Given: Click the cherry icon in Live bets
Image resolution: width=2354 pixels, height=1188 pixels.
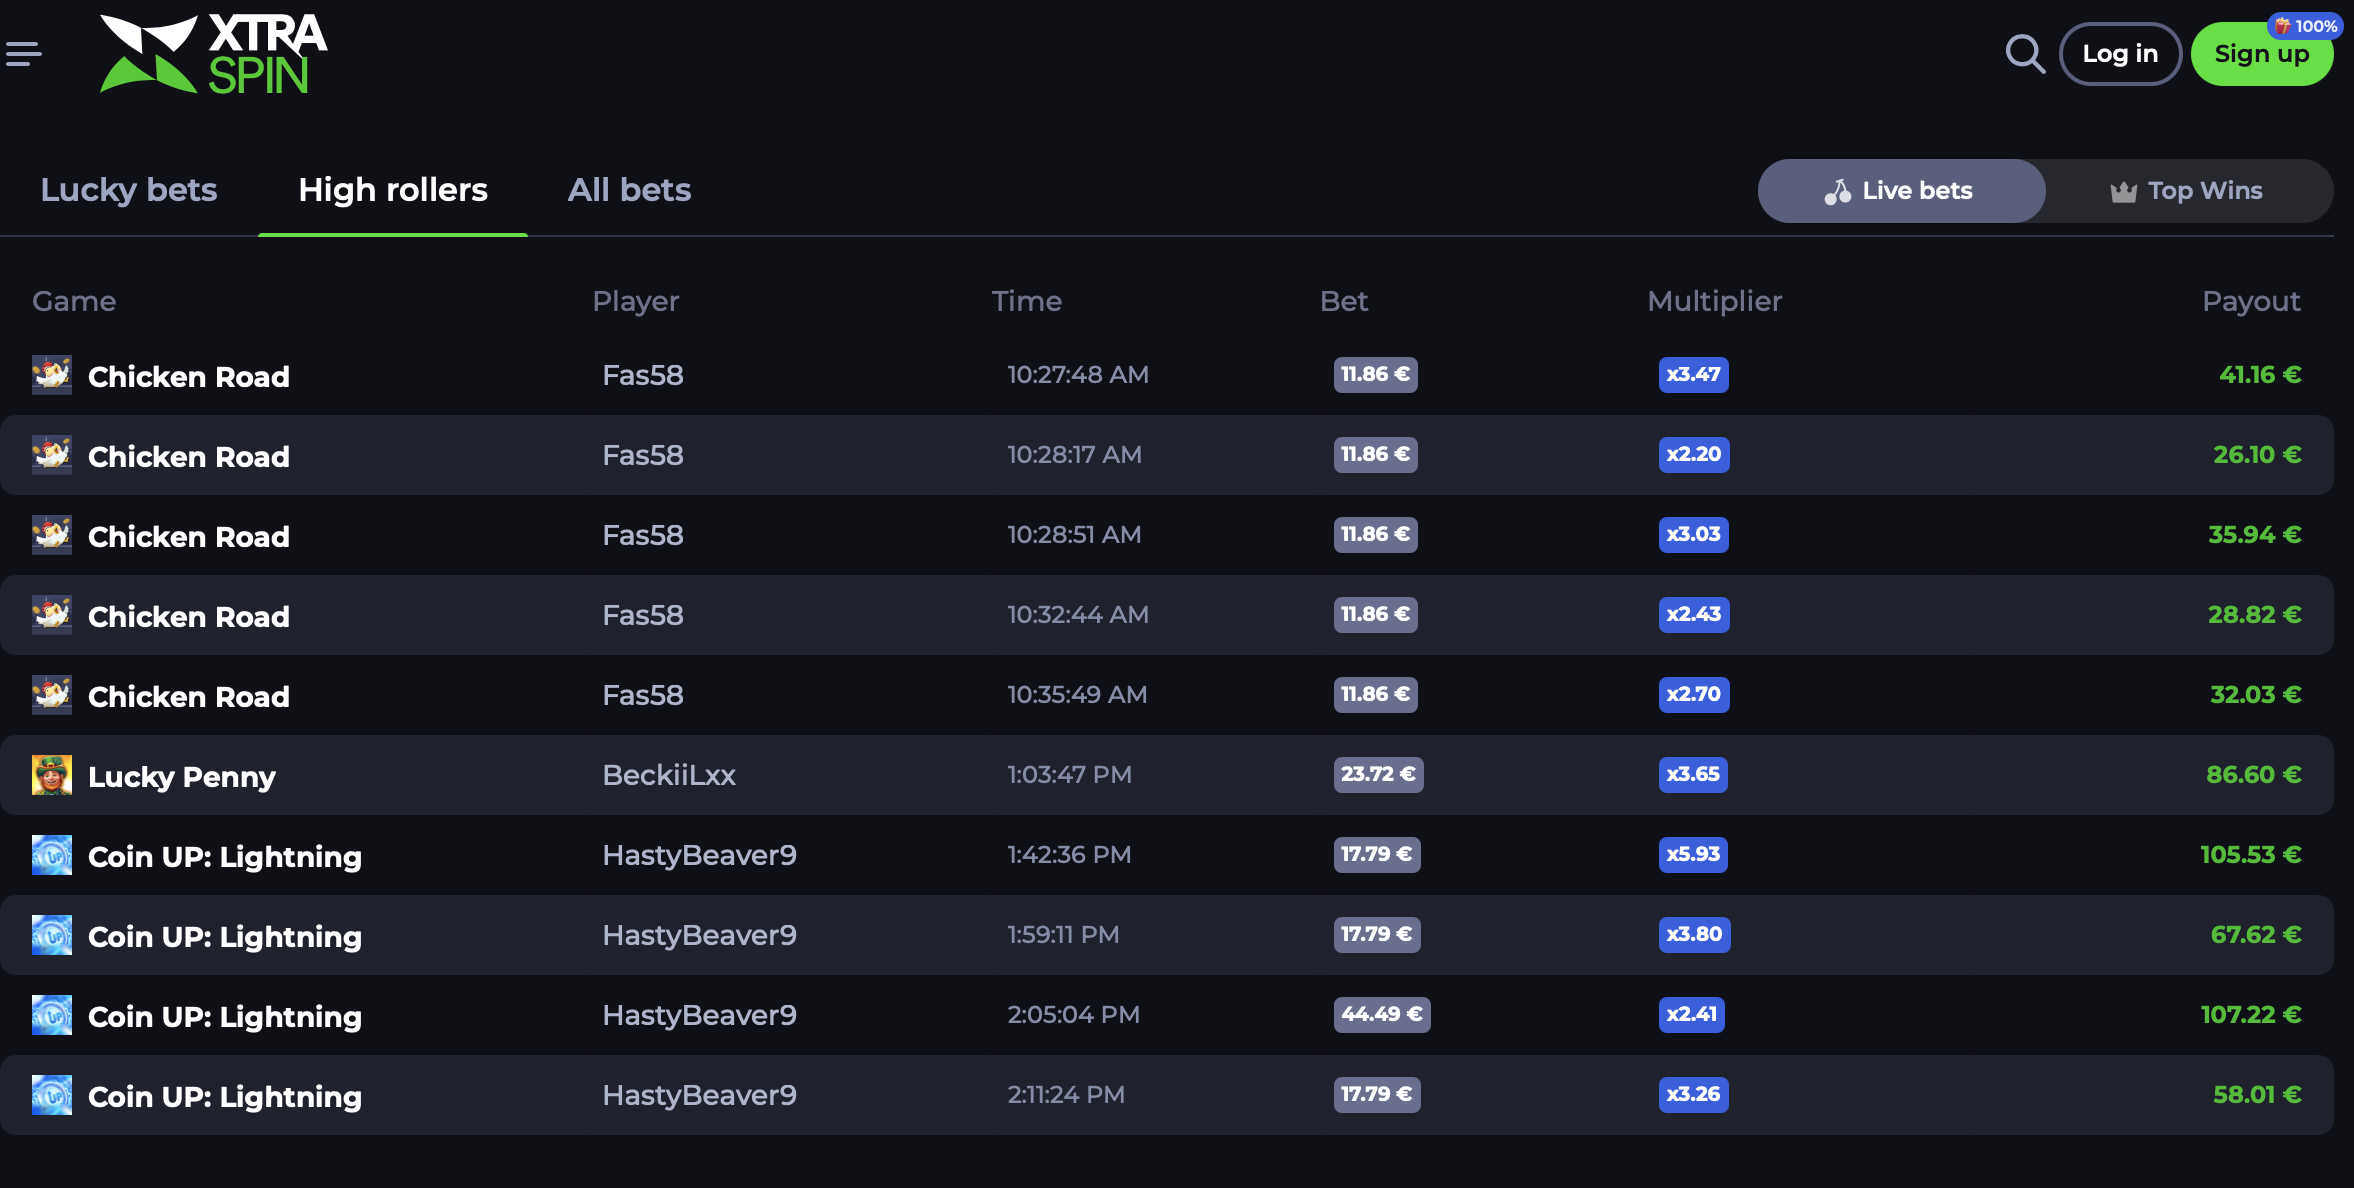Looking at the screenshot, I should point(1837,192).
